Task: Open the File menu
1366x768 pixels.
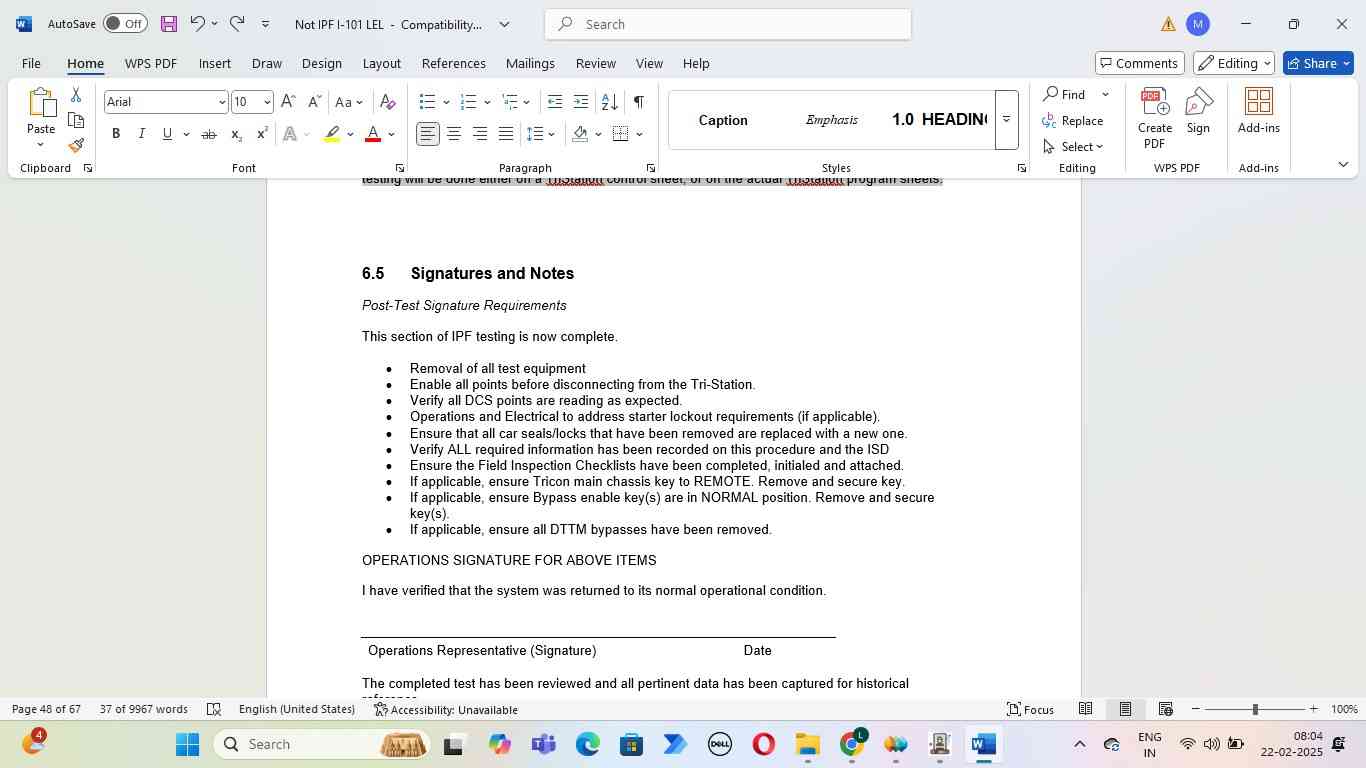Action: click(x=31, y=63)
